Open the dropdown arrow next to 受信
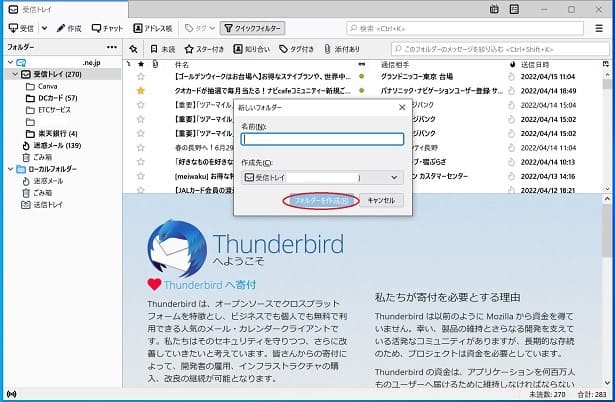This screenshot has height=402, width=615. pyautogui.click(x=44, y=28)
